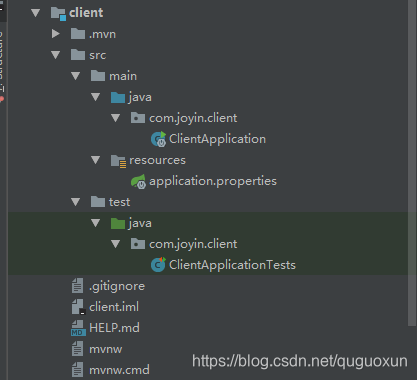Click the application.properties Spring leaf icon
Viewport: 417px width, 380px height.
coord(138,181)
